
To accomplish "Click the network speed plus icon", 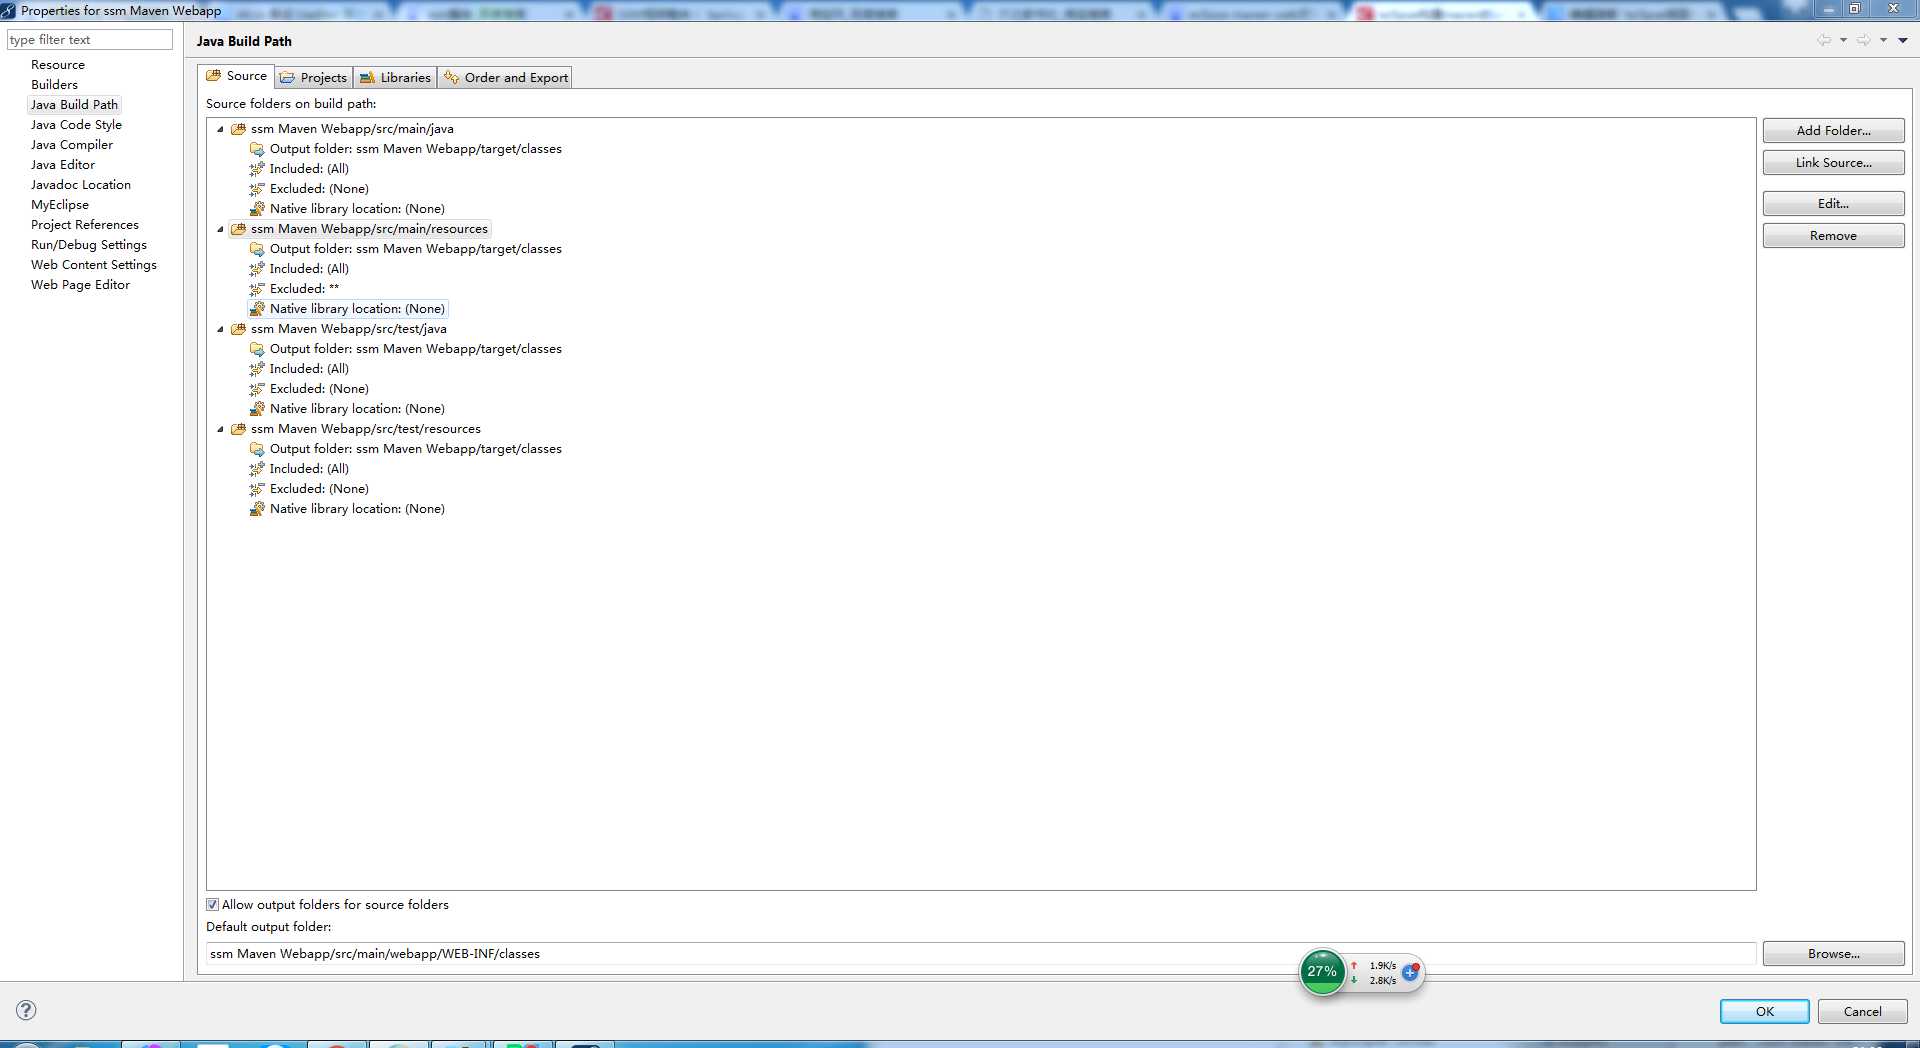I will click(1410, 972).
